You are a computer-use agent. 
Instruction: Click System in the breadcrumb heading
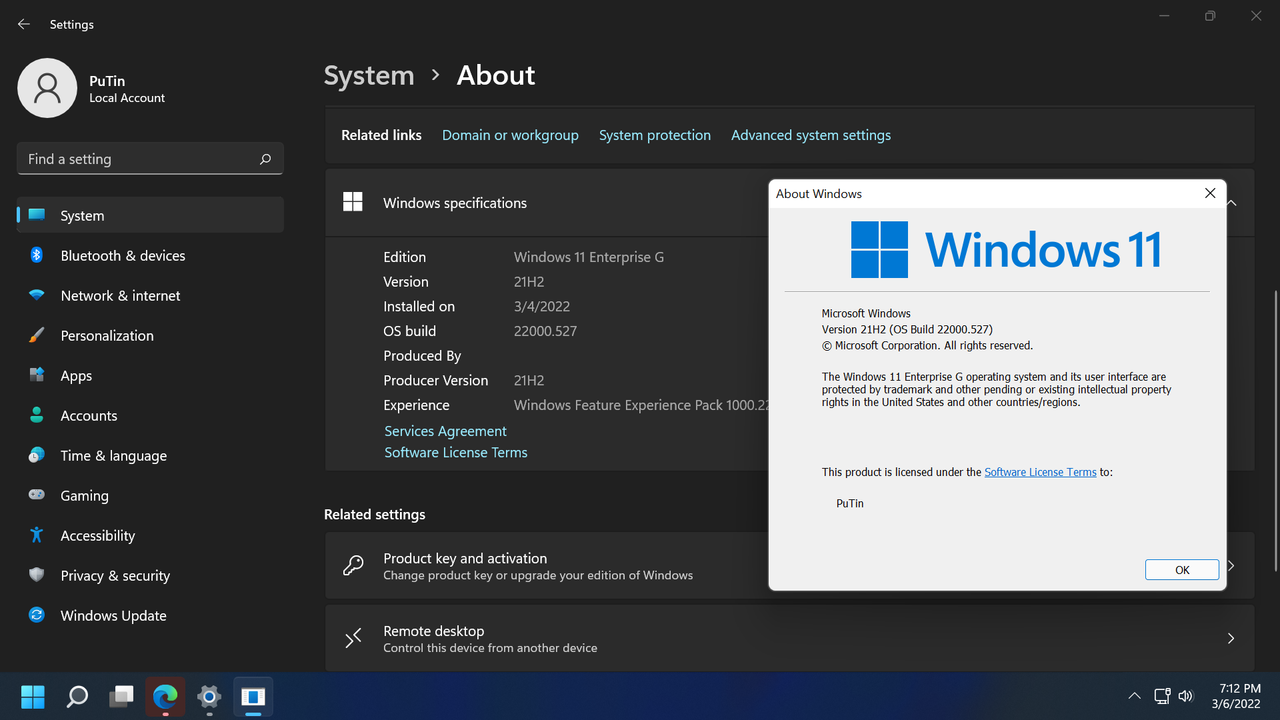(x=369, y=75)
